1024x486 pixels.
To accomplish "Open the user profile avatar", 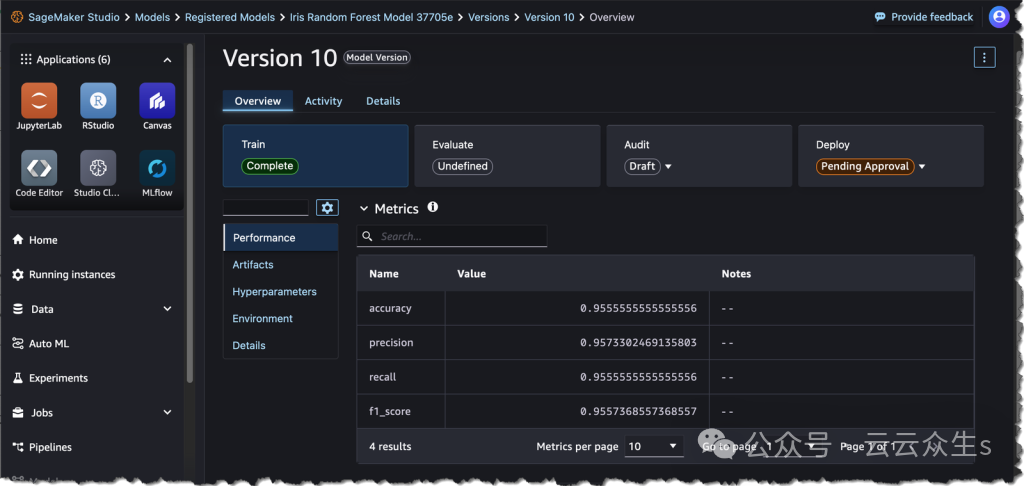I will click(x=999, y=17).
